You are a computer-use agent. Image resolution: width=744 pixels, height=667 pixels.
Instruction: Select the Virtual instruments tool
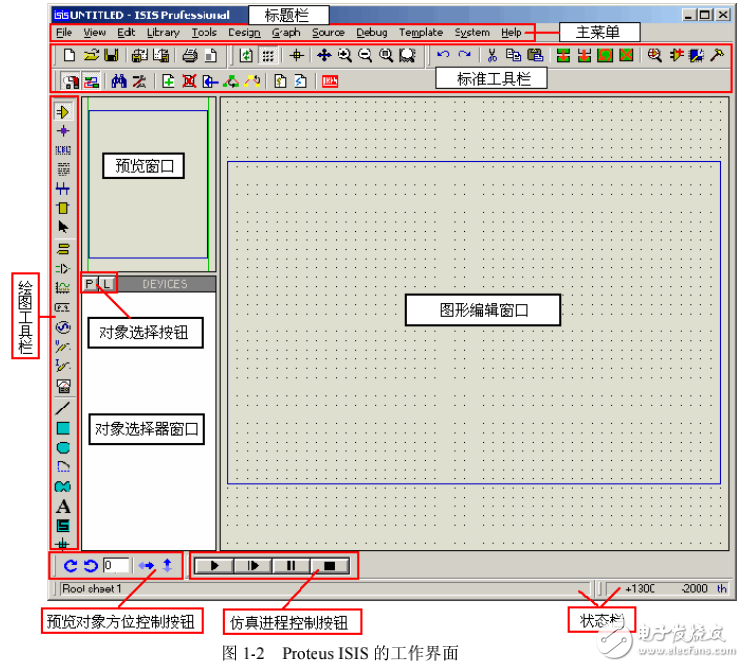[x=63, y=386]
